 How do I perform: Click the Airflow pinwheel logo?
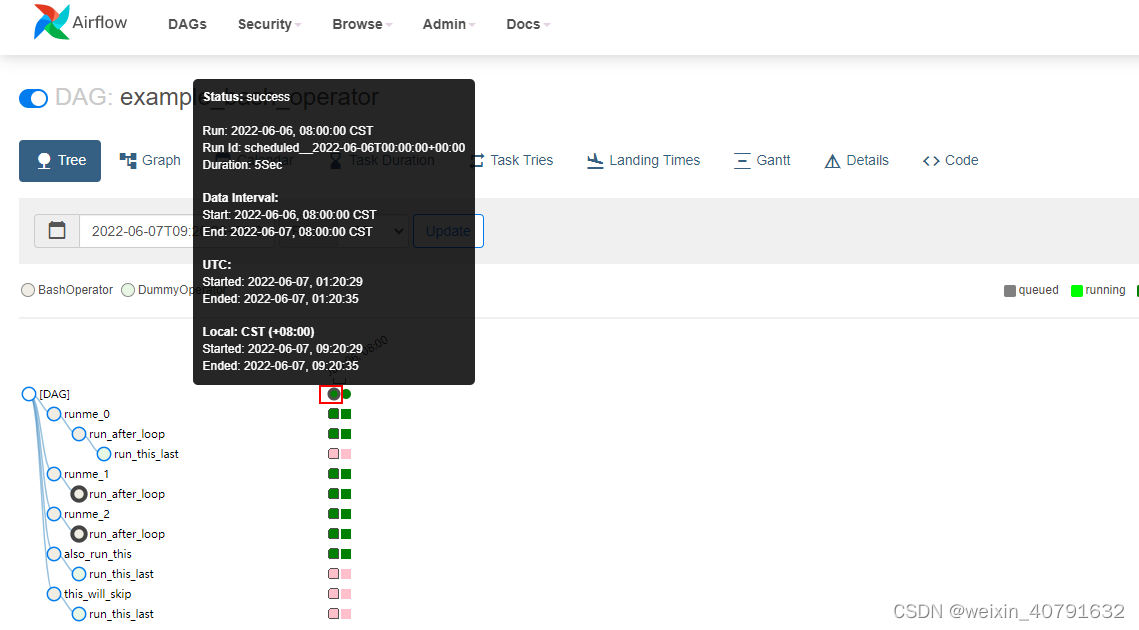click(52, 22)
